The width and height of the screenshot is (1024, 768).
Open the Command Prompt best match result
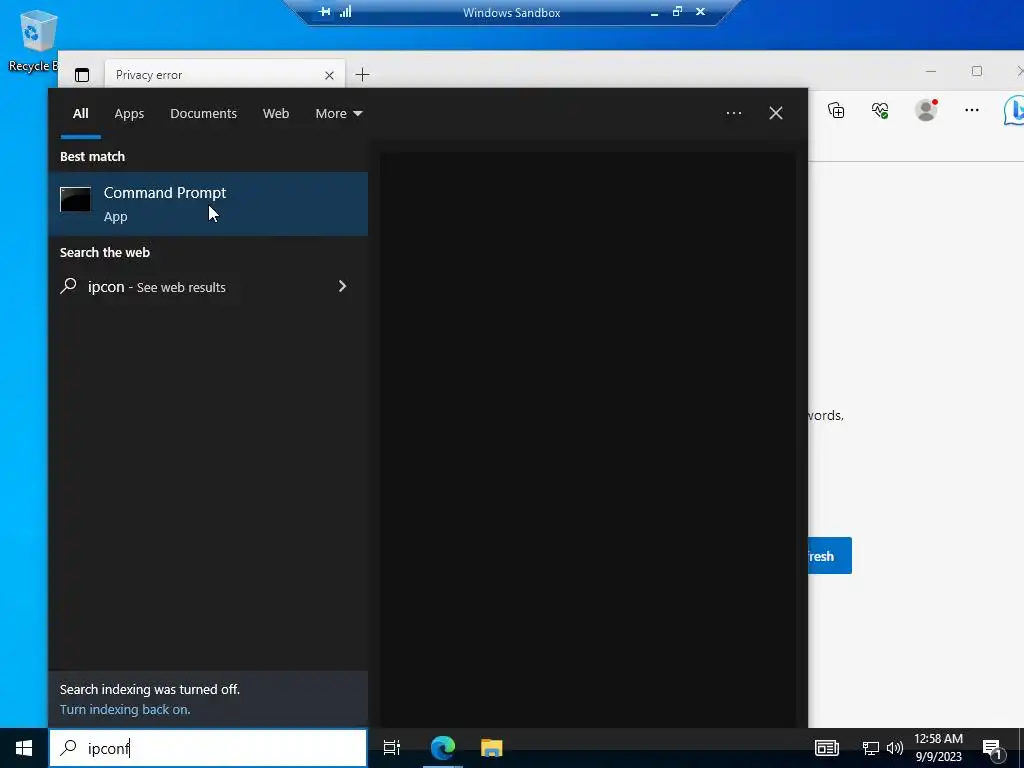[x=208, y=204]
